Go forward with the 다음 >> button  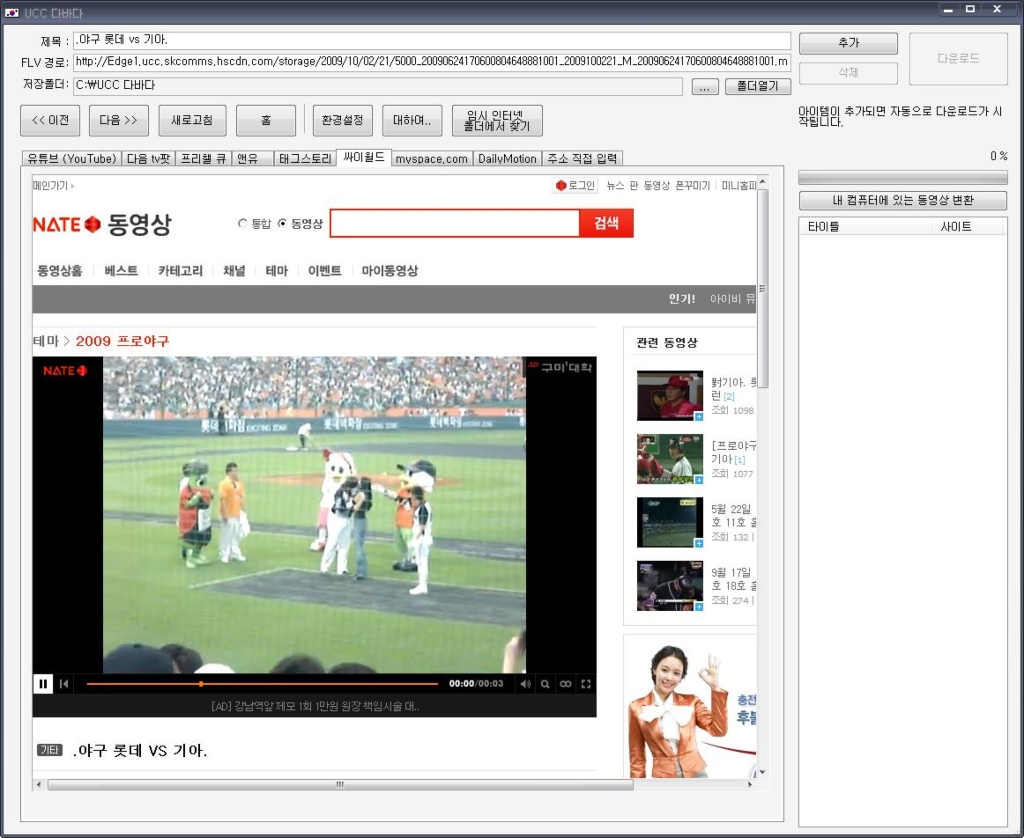pos(118,120)
